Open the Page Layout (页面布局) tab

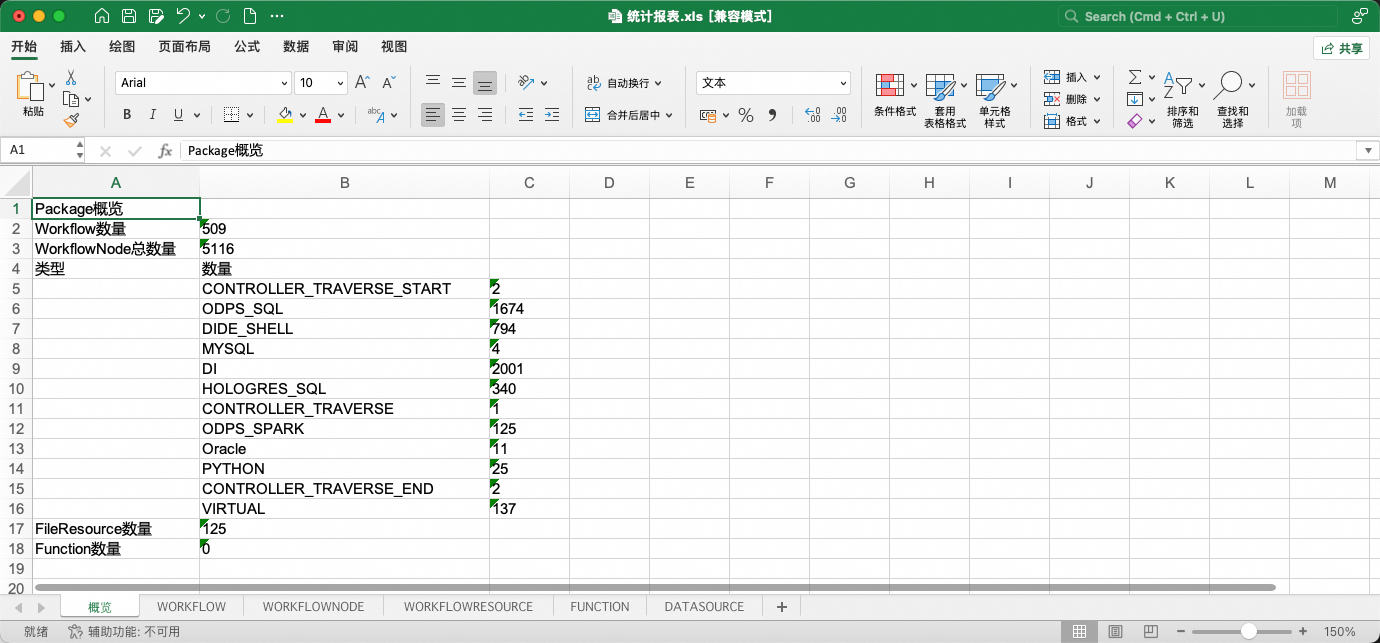[x=184, y=46]
